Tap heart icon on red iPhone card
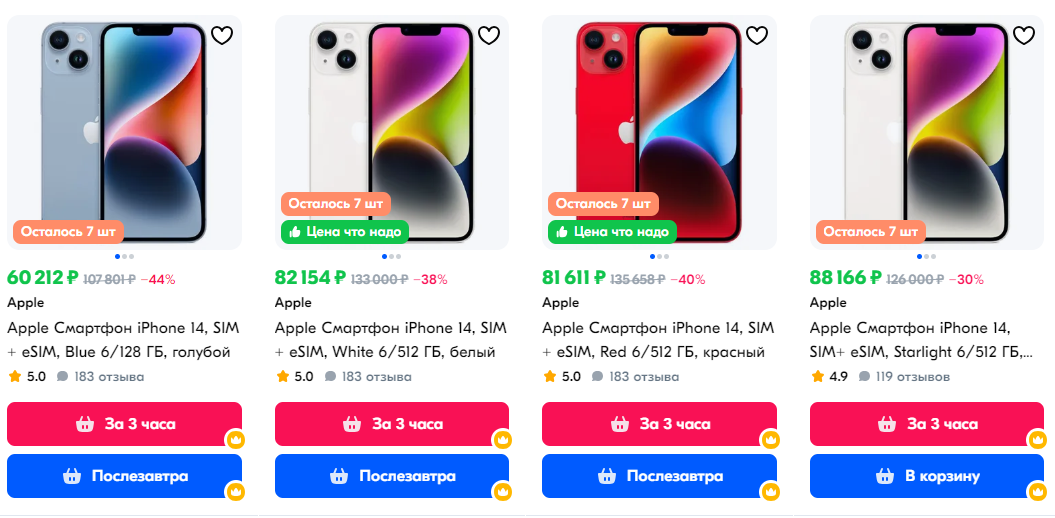 [x=757, y=35]
